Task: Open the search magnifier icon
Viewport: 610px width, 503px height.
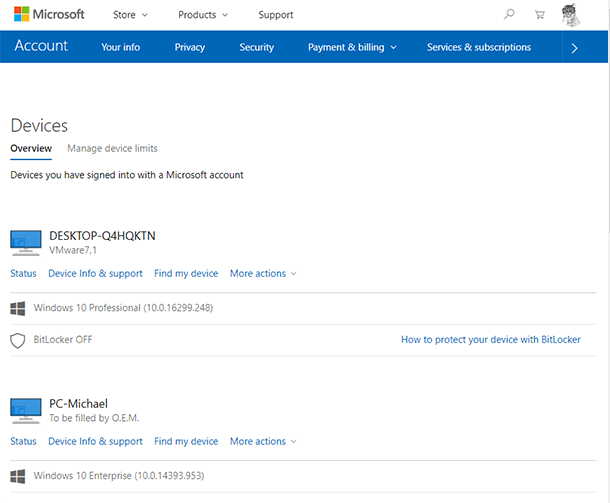Action: click(x=509, y=14)
